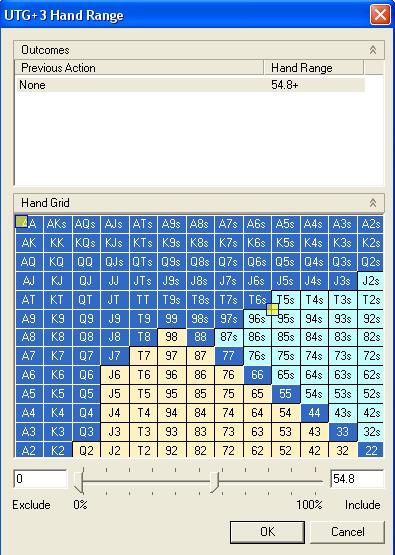Viewport: 395px width, 555px height.
Task: Toggle the 96s hand cell
Action: pyautogui.click(x=257, y=319)
